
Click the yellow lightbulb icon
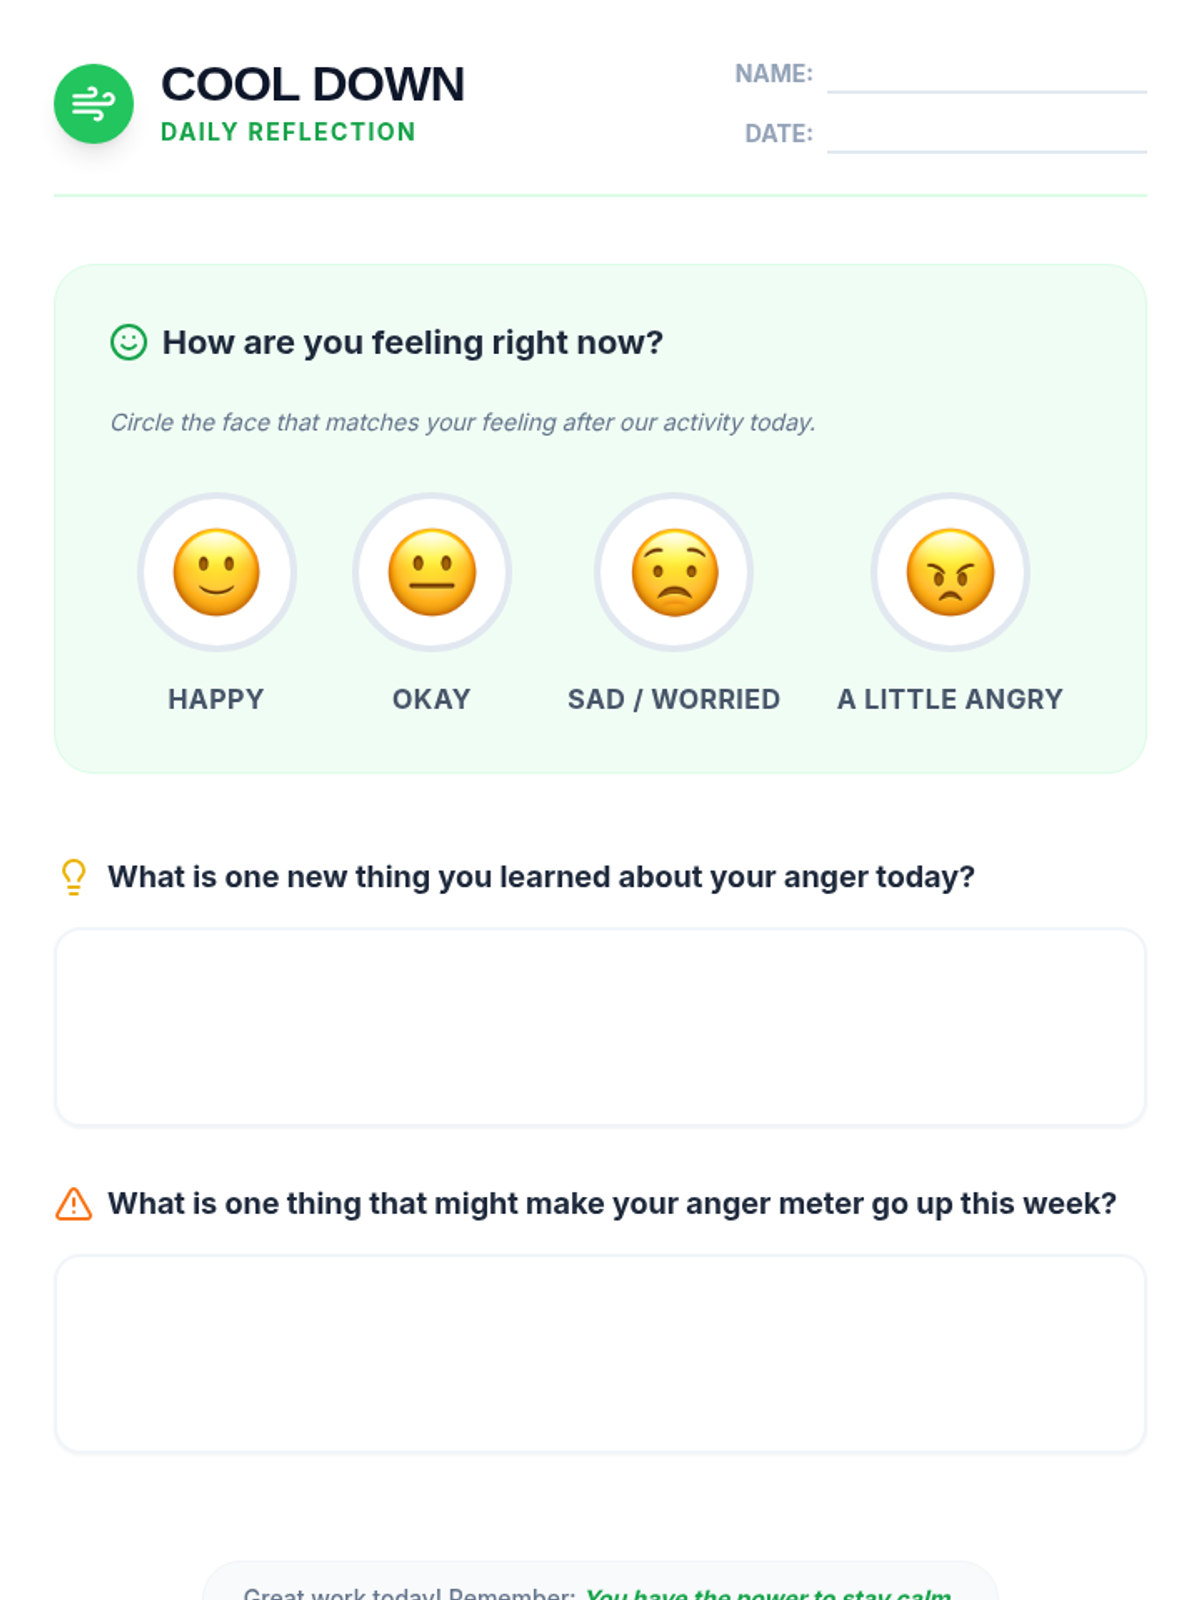(x=73, y=877)
